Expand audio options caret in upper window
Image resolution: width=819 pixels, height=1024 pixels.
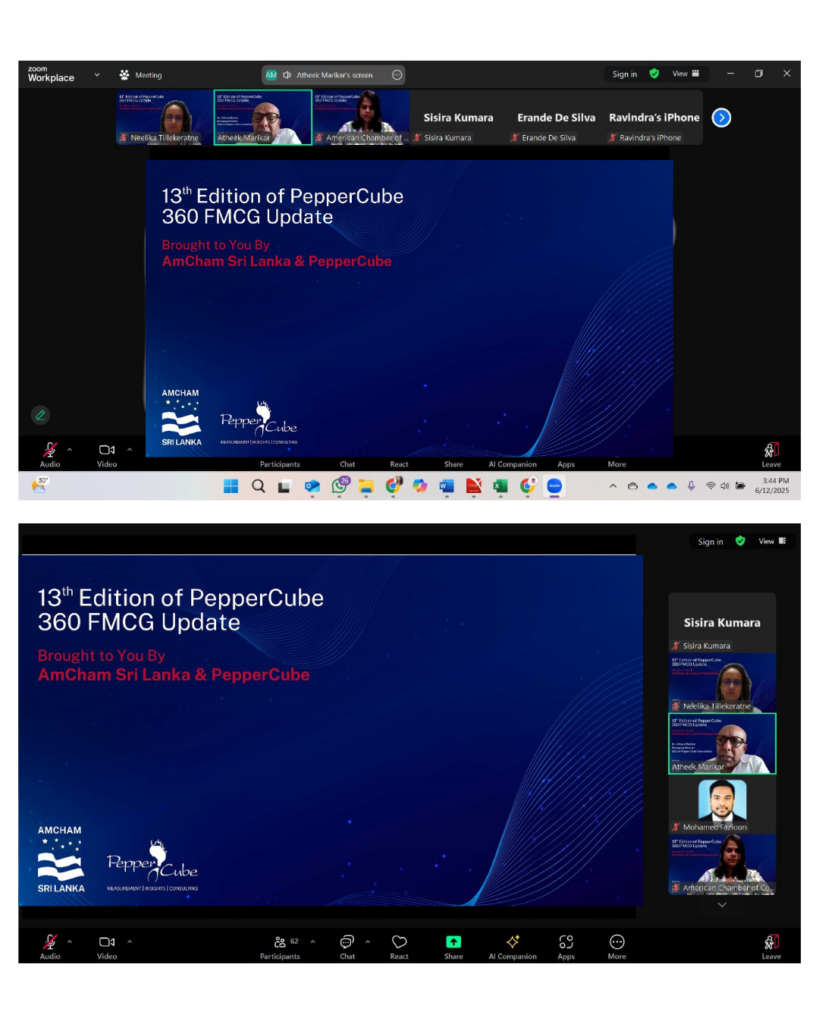70,449
